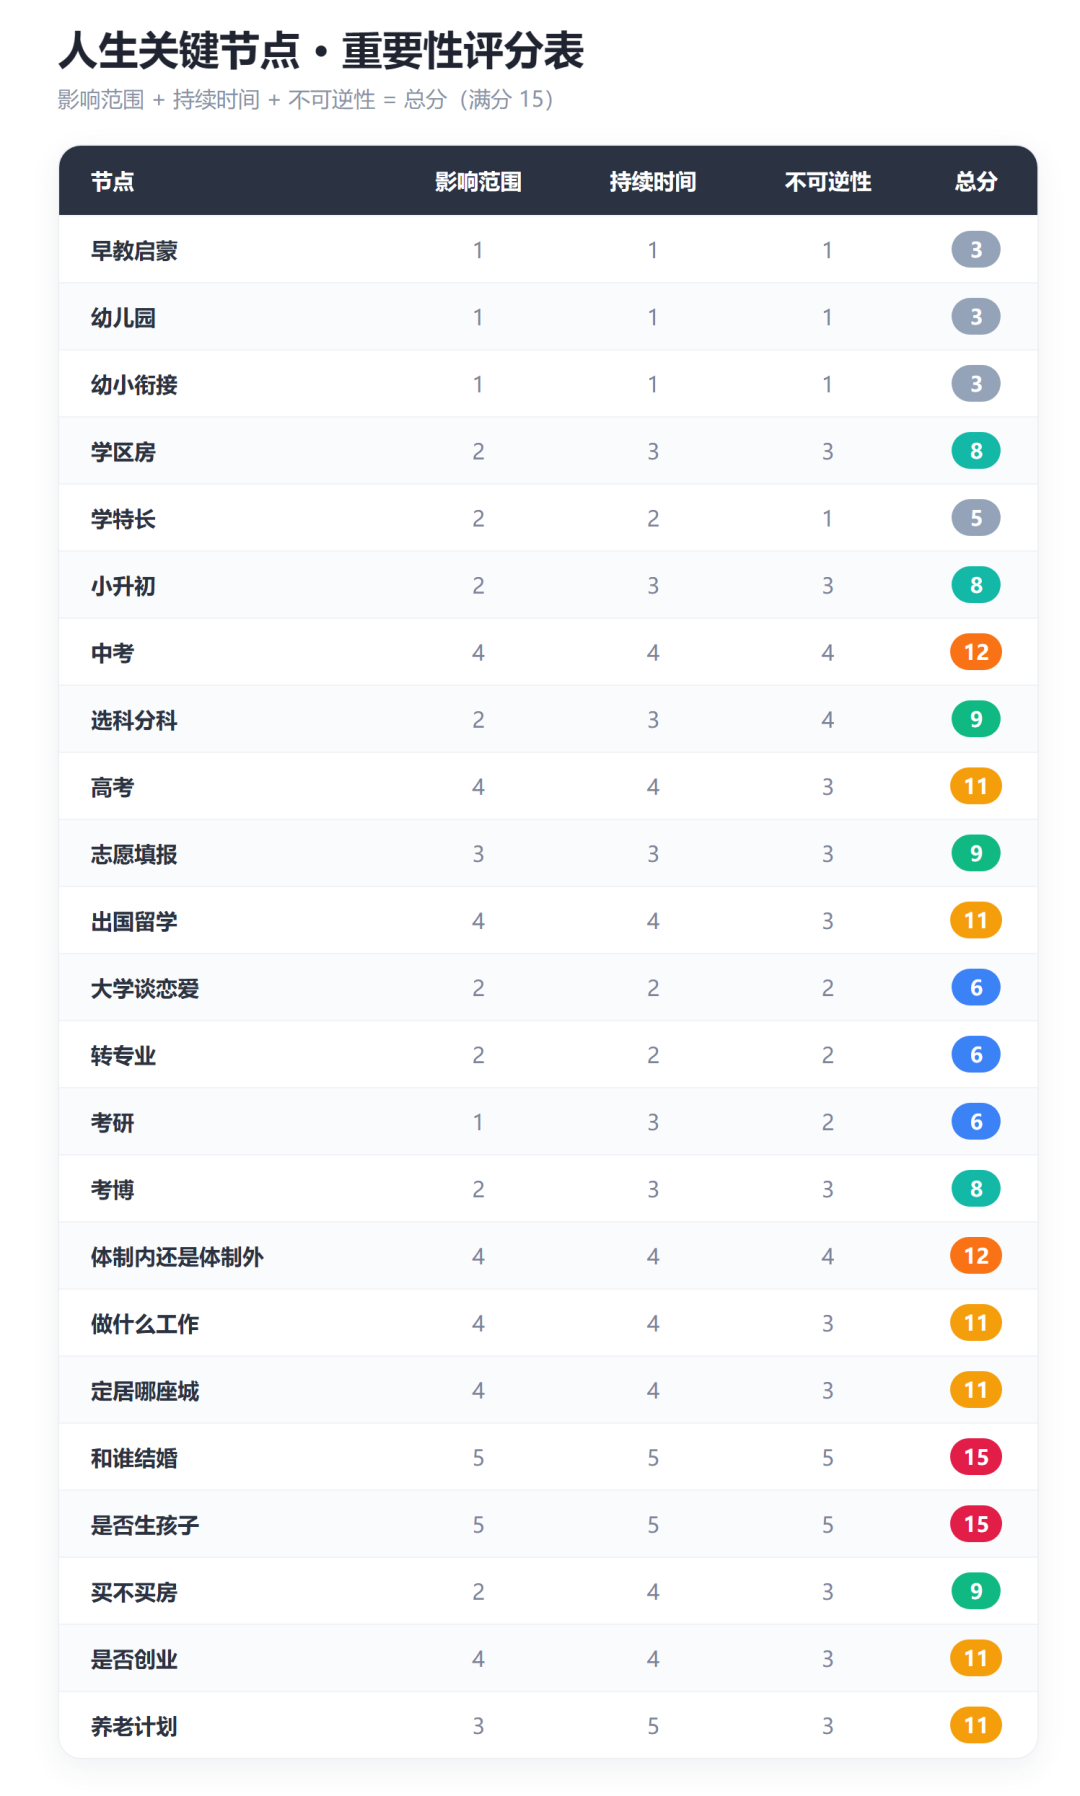
Task: Click the 节点 column header
Action: pos(112,181)
